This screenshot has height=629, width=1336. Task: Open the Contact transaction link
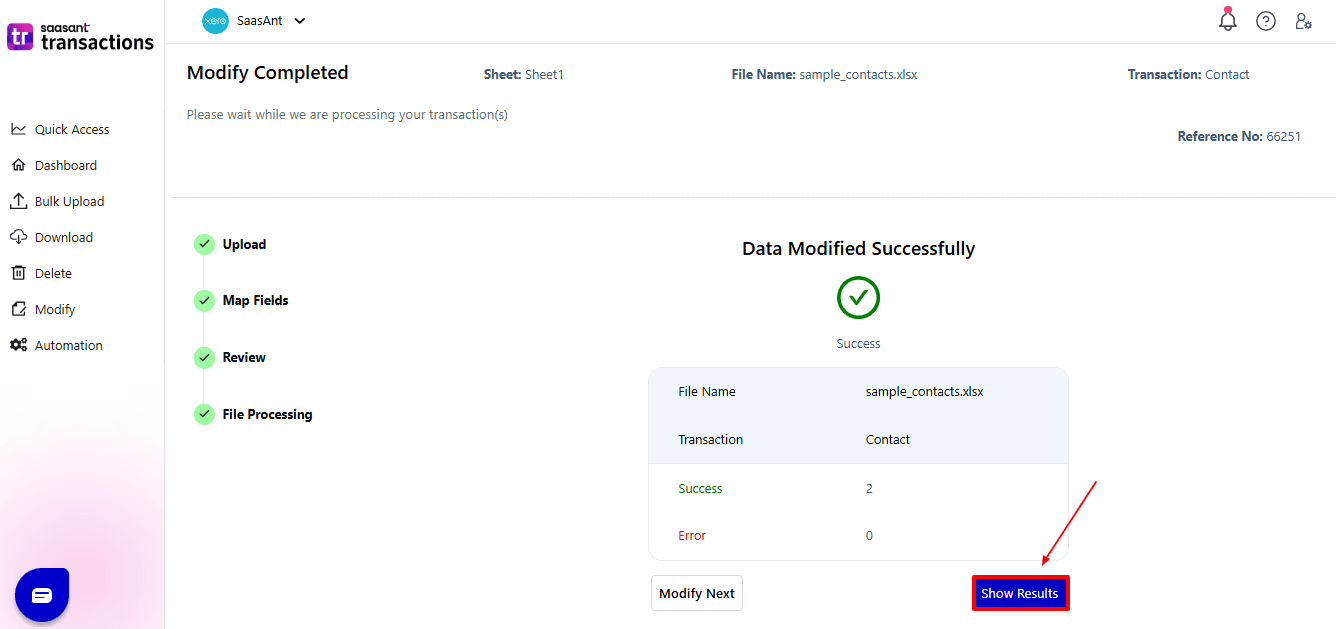1226,74
